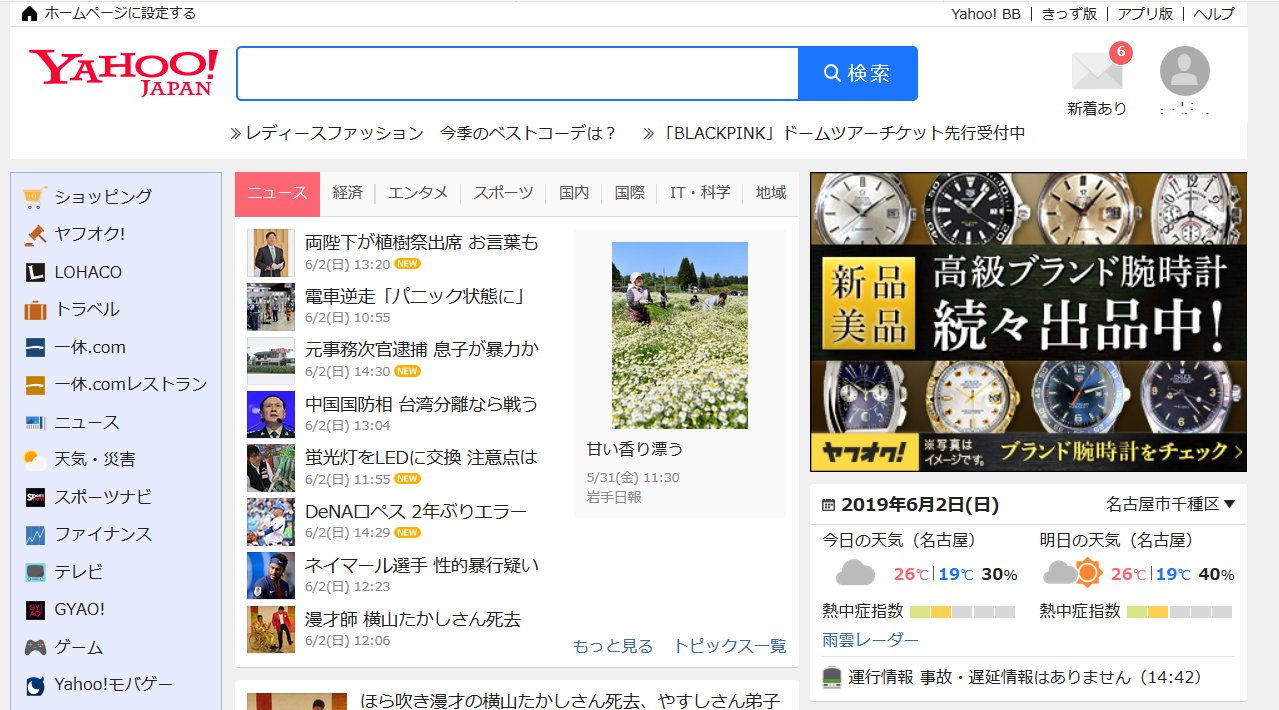
Task: Open the mail envelope icon with badge 6
Action: pos(1097,70)
